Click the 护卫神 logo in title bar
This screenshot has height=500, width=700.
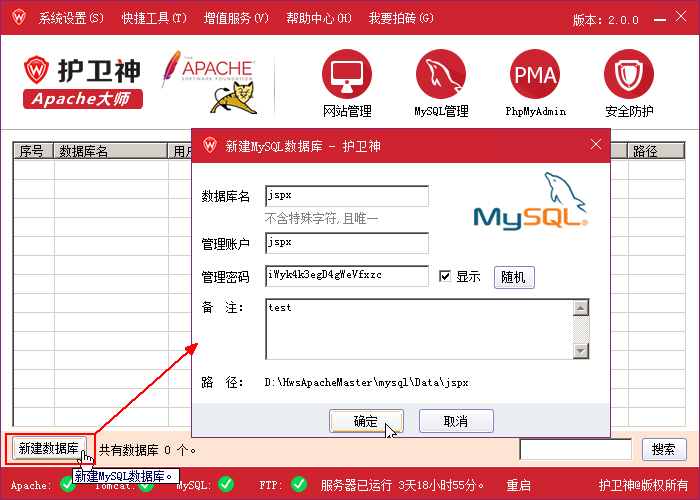click(17, 18)
